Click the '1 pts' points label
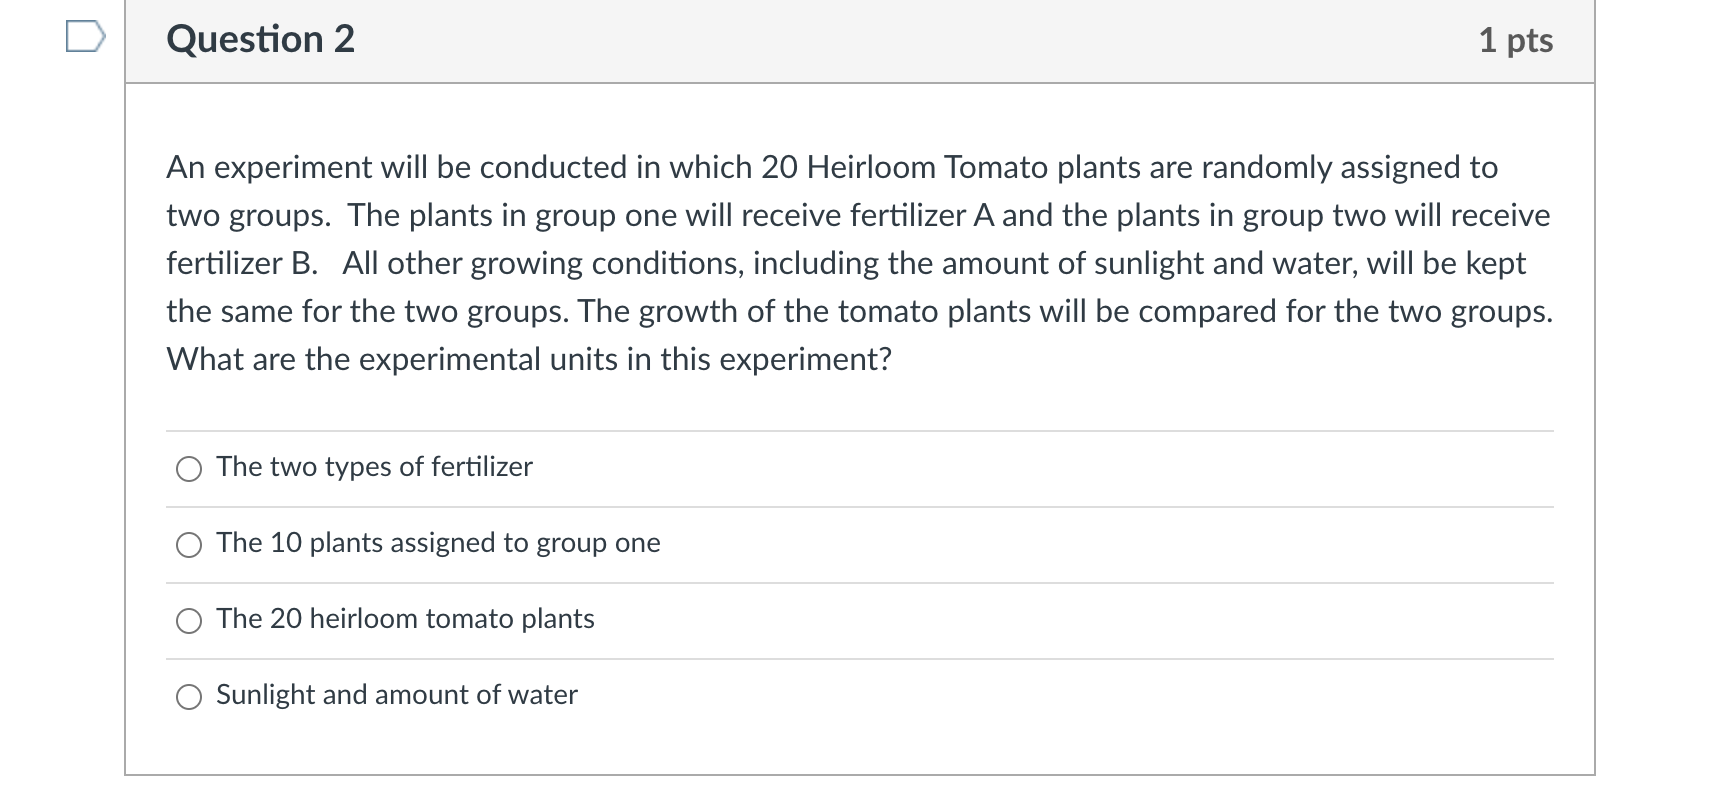Screen dimensions: 1718x808 1515,40
